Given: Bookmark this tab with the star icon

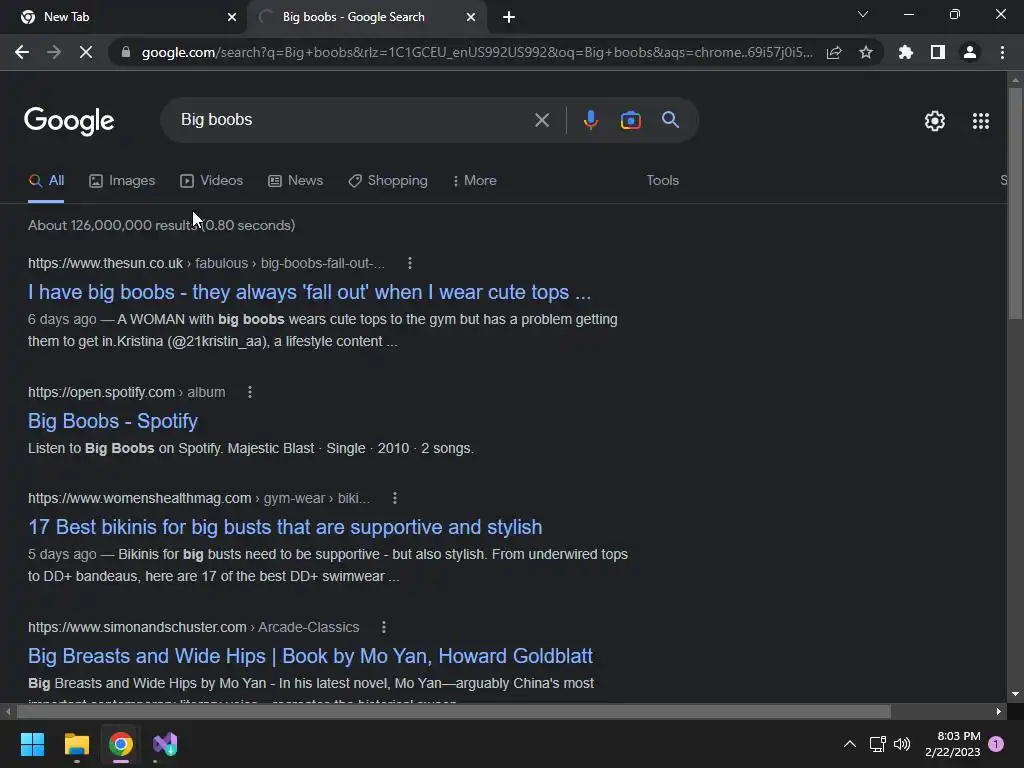Looking at the screenshot, I should coord(866,52).
